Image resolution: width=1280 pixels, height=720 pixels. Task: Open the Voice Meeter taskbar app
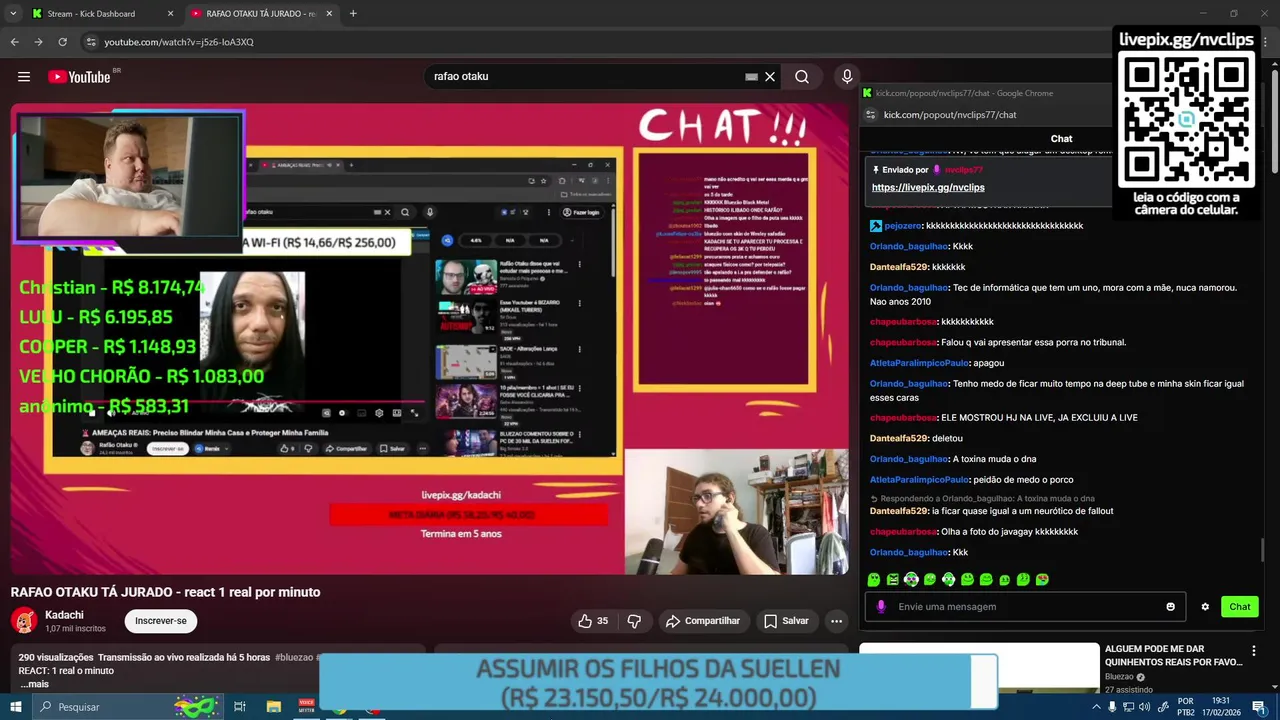(306, 707)
